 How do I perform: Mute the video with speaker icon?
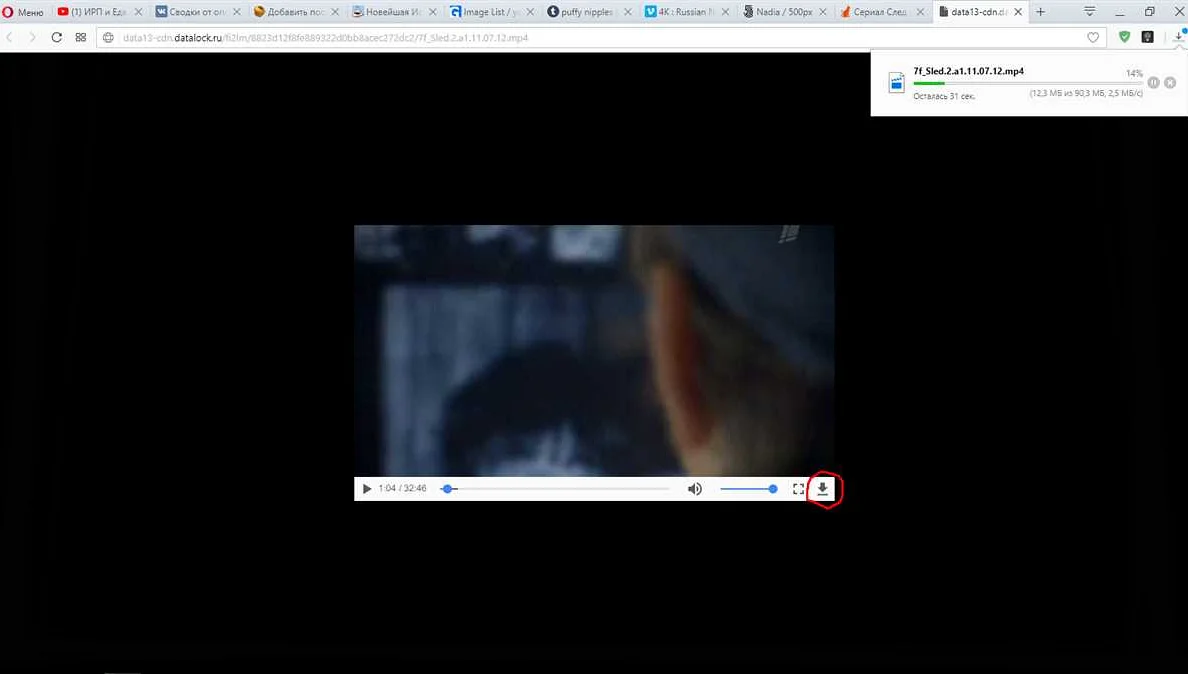tap(694, 489)
